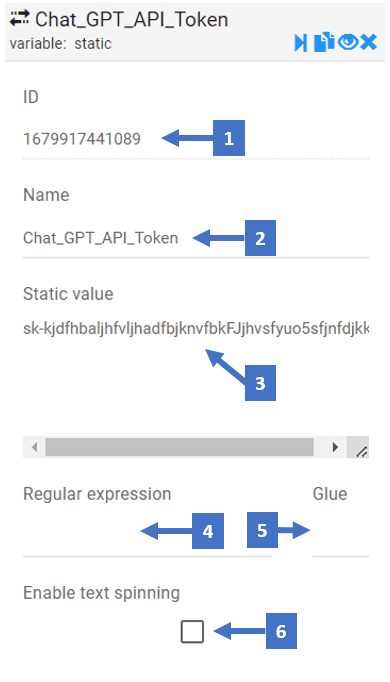Remove variable using the X icon
Image resolution: width=390 pixels, height=682 pixels.
pos(369,42)
